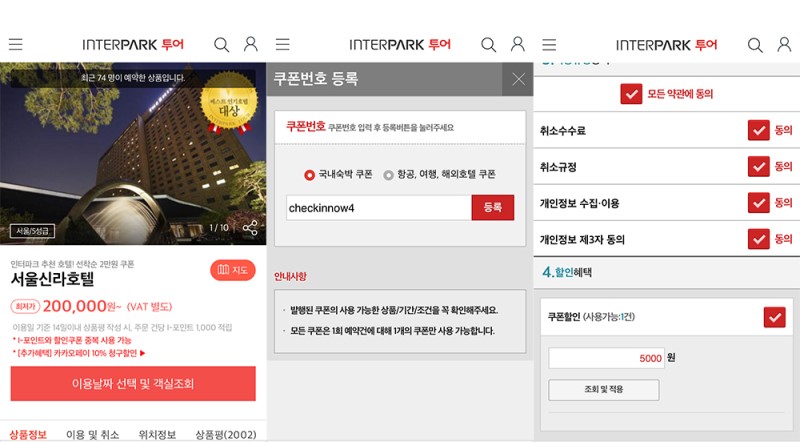This screenshot has height=442, width=800.
Task: Open user profile icon in right agreement screen
Action: coord(784,44)
